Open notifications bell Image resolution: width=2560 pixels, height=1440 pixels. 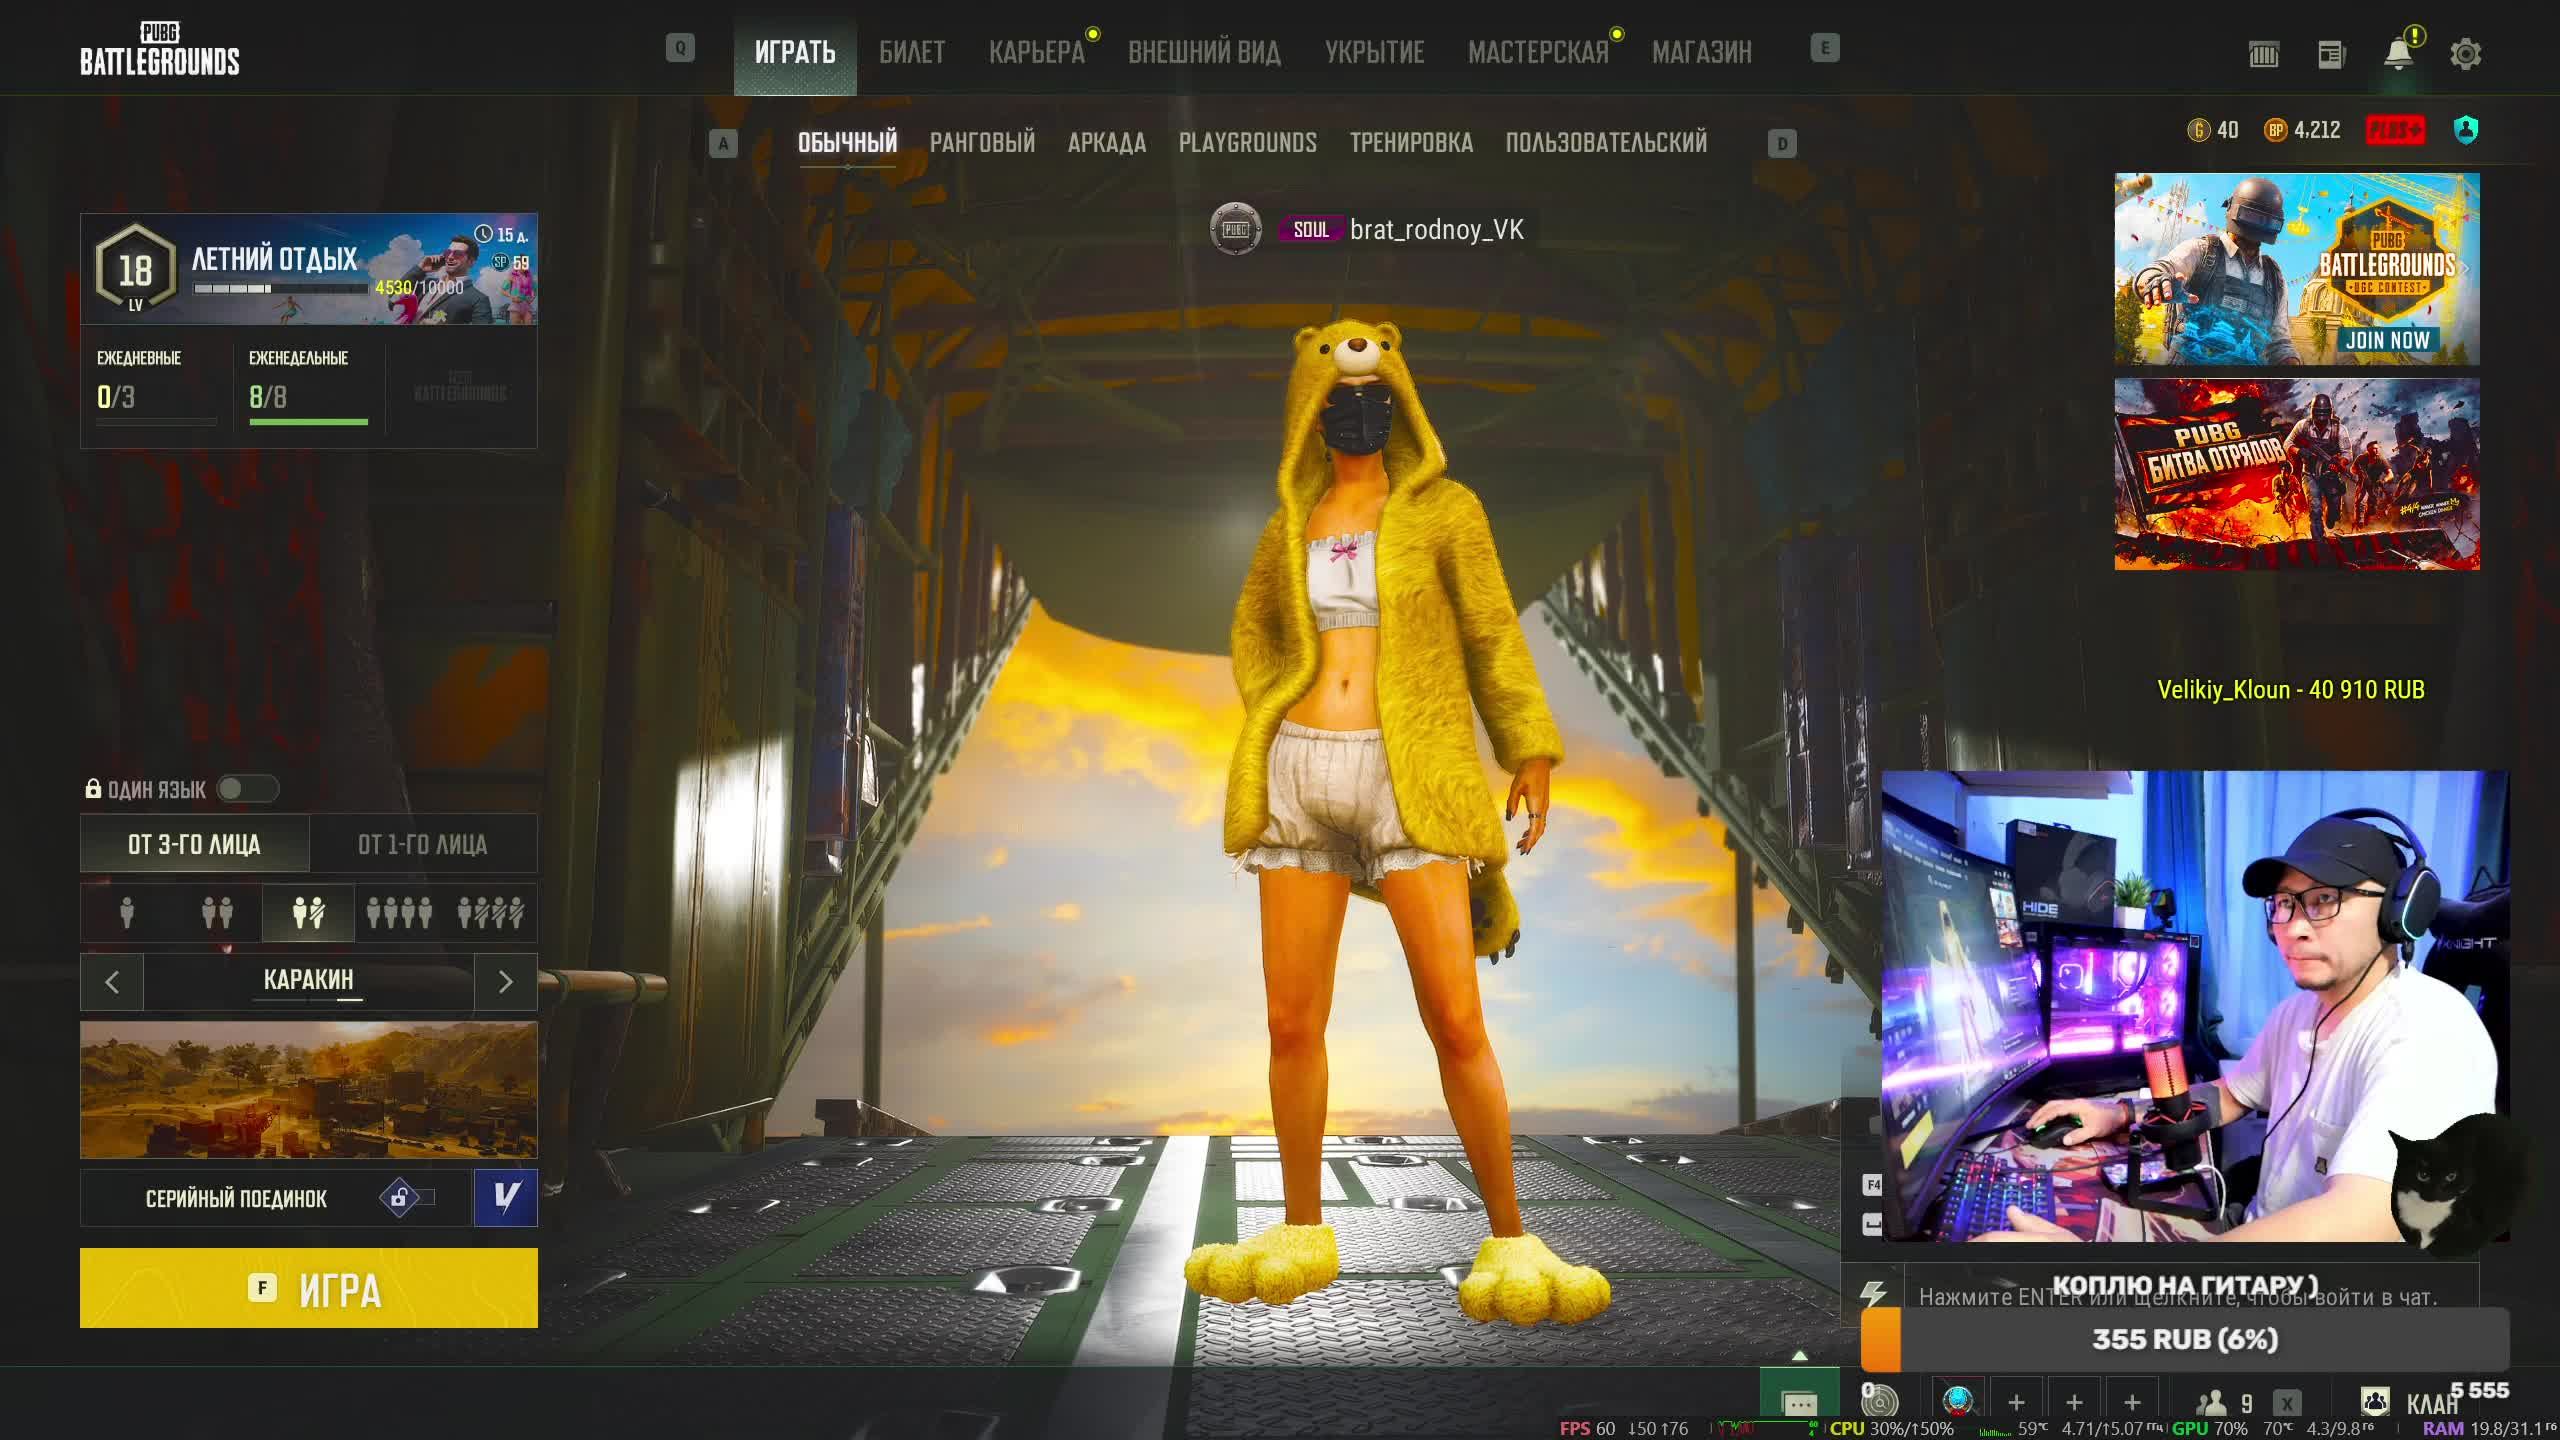click(x=2398, y=54)
